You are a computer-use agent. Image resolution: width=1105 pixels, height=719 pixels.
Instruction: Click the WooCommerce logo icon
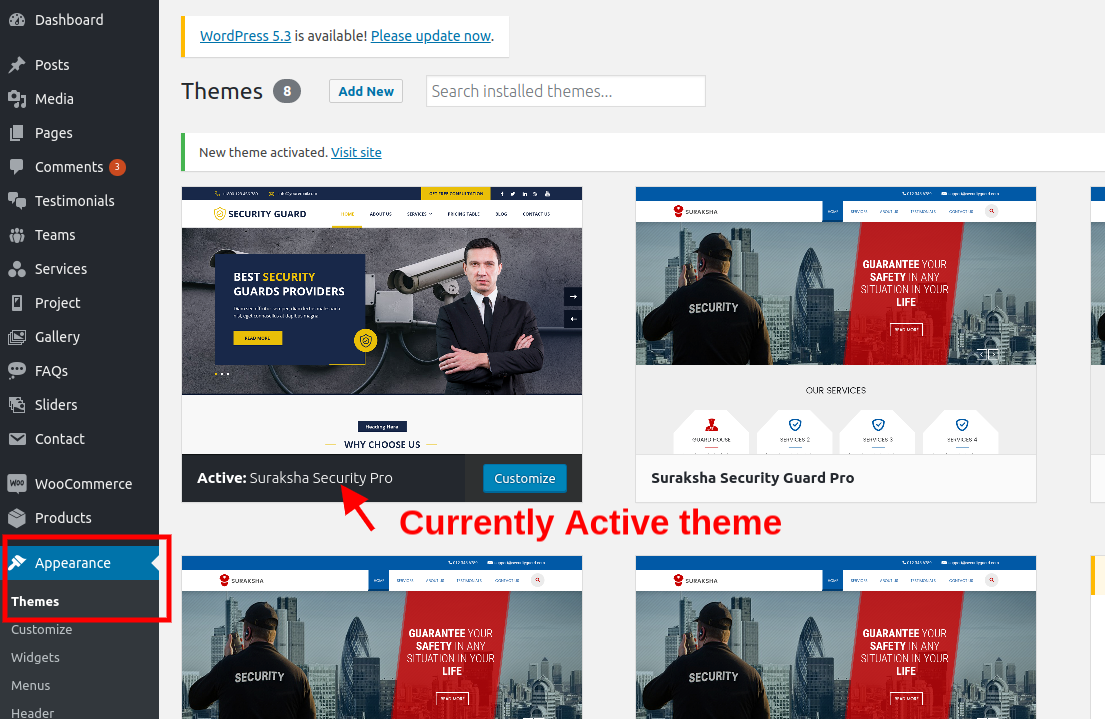pyautogui.click(x=17, y=484)
